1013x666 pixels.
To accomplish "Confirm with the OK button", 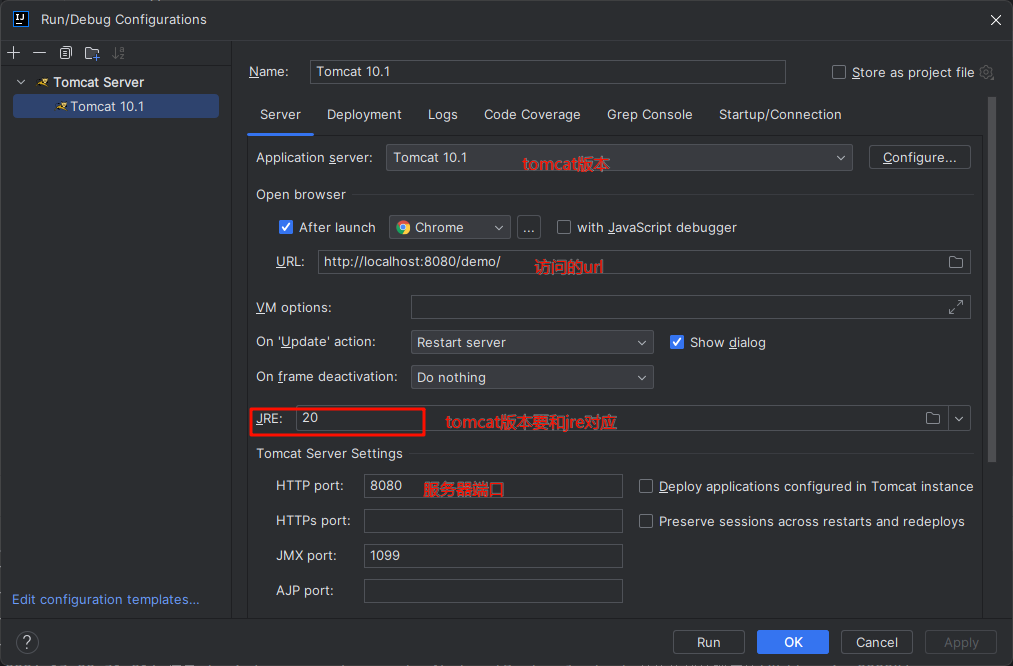I will (793, 642).
